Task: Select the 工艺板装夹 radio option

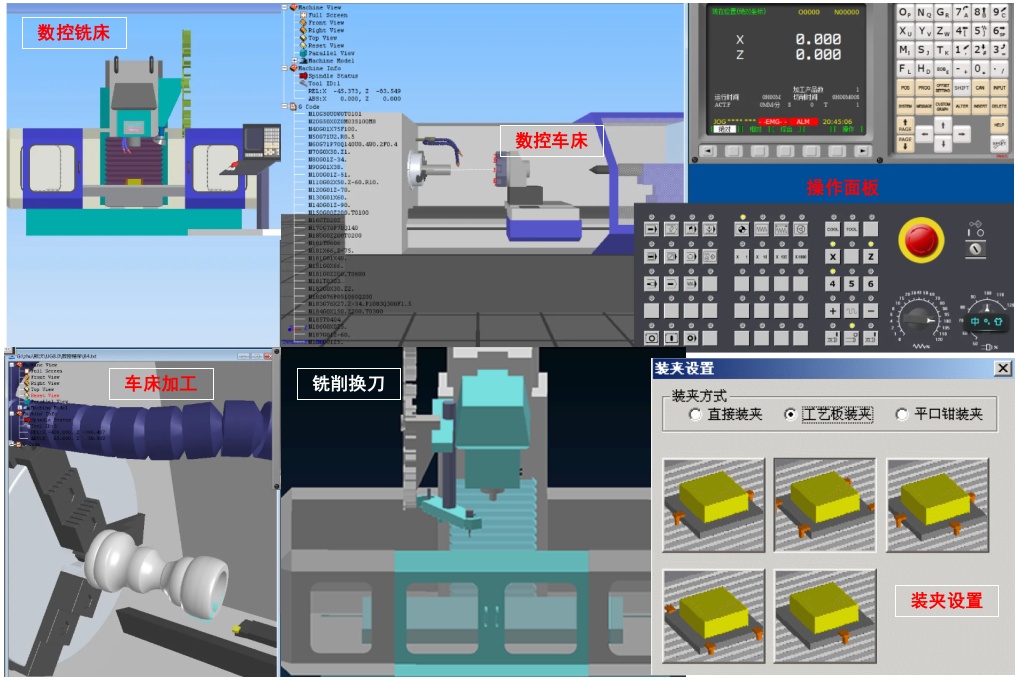Action: (791, 414)
